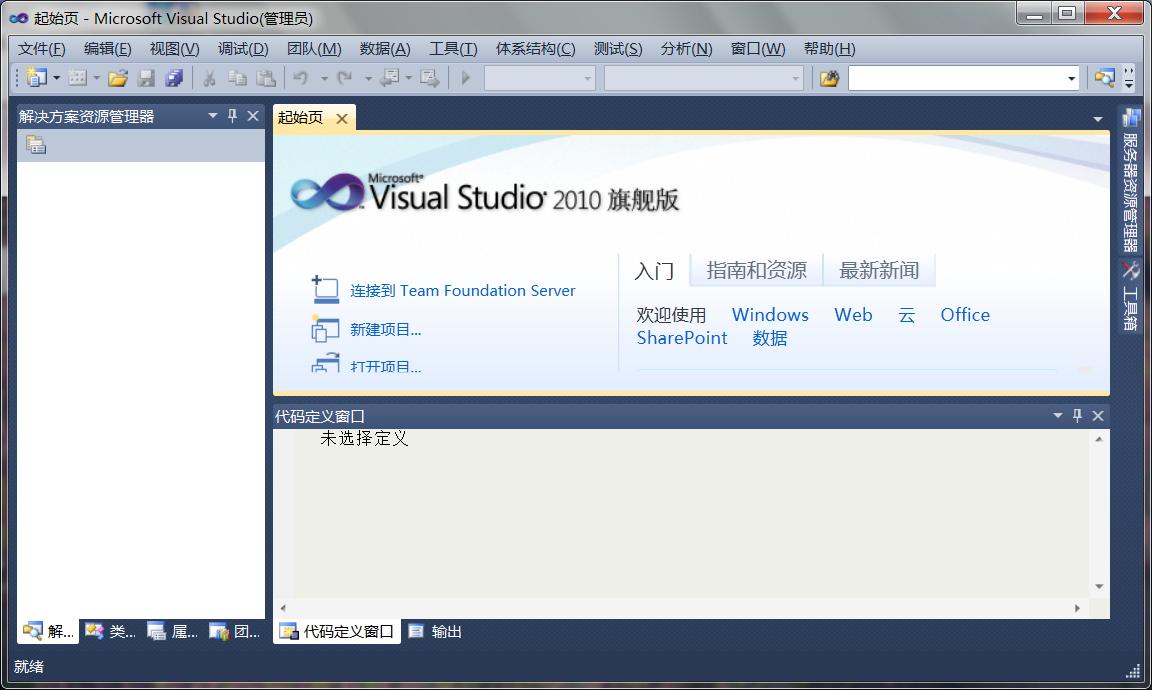Select the Cut icon on the toolbar

(208, 77)
